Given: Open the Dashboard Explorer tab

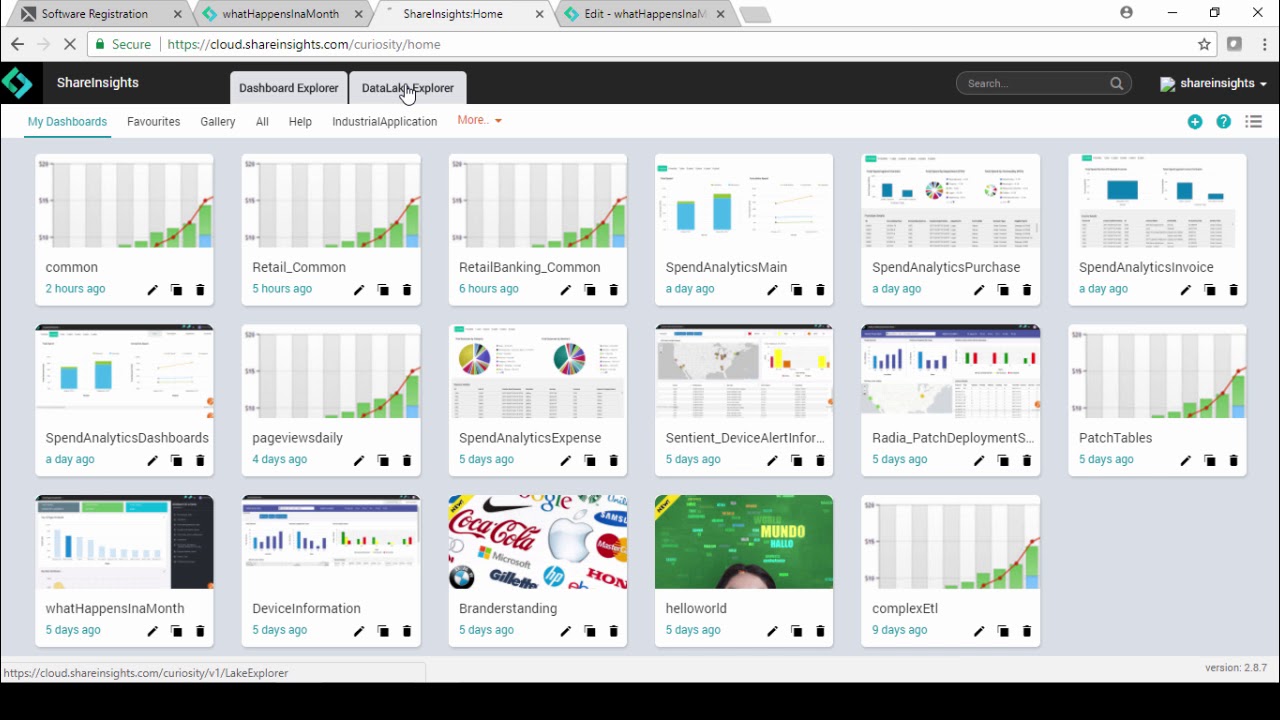Looking at the screenshot, I should (288, 88).
